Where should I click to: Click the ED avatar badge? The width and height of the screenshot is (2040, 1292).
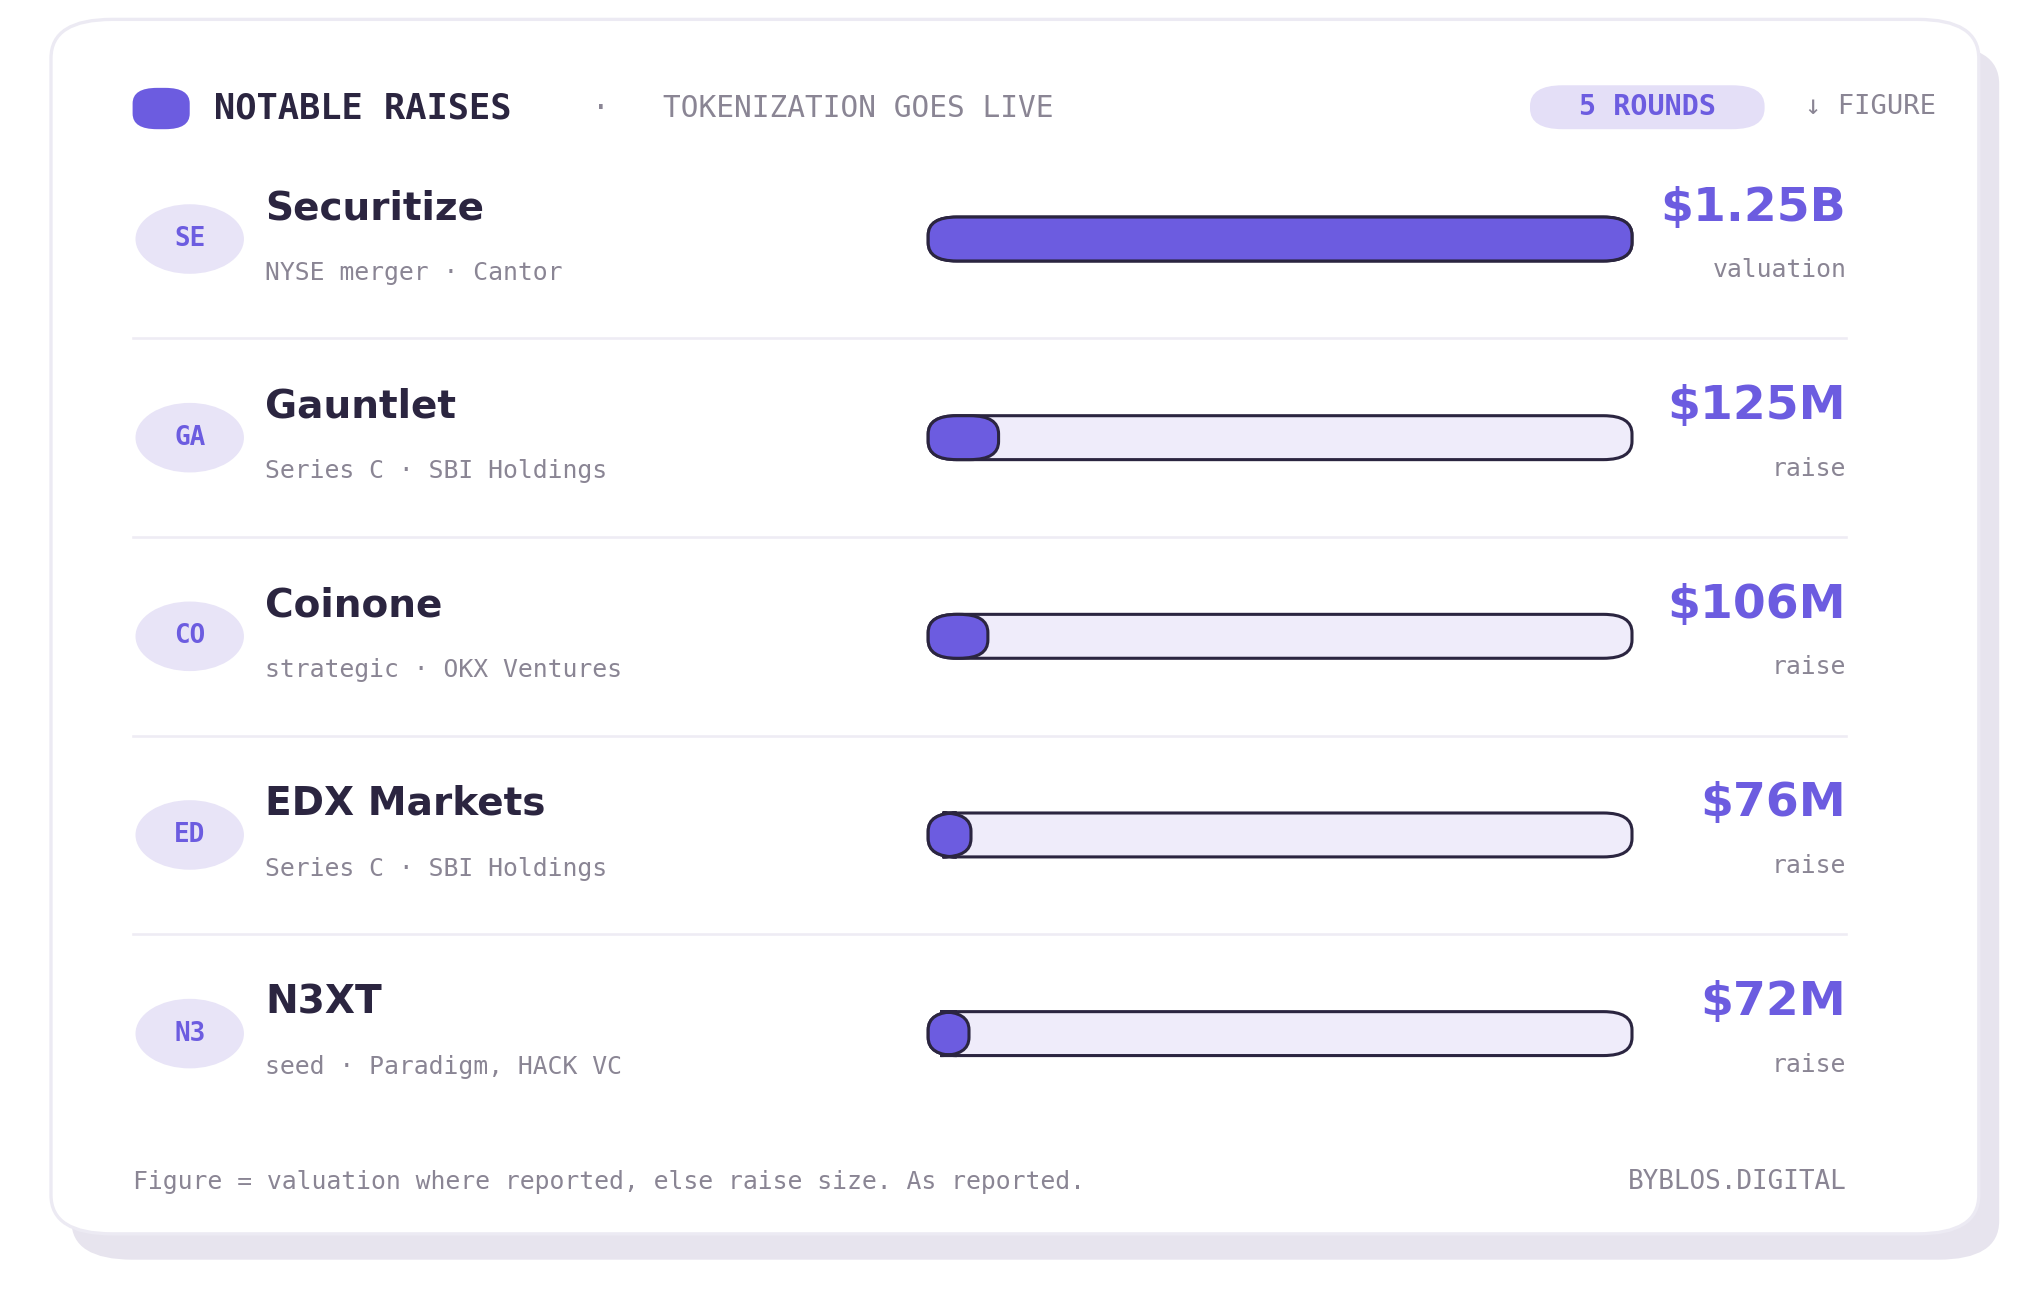pos(190,835)
